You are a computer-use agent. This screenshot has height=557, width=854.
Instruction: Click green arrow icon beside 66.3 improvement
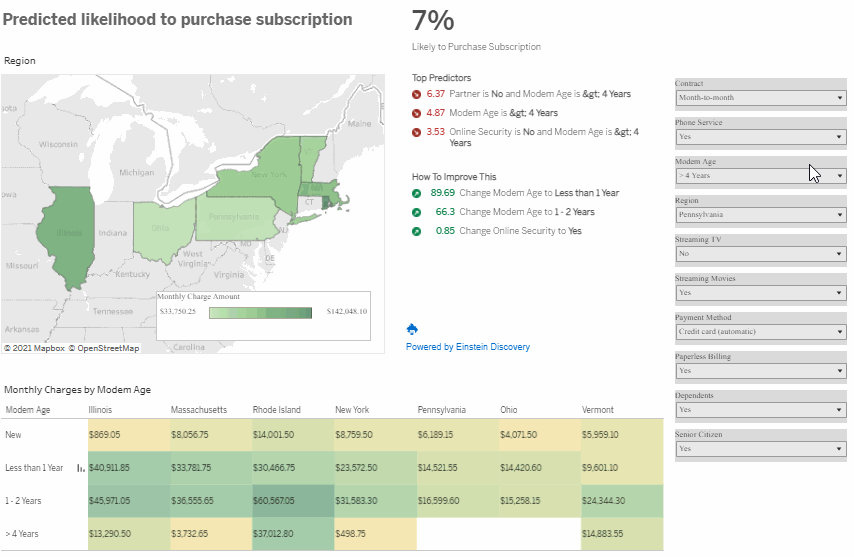[416, 212]
